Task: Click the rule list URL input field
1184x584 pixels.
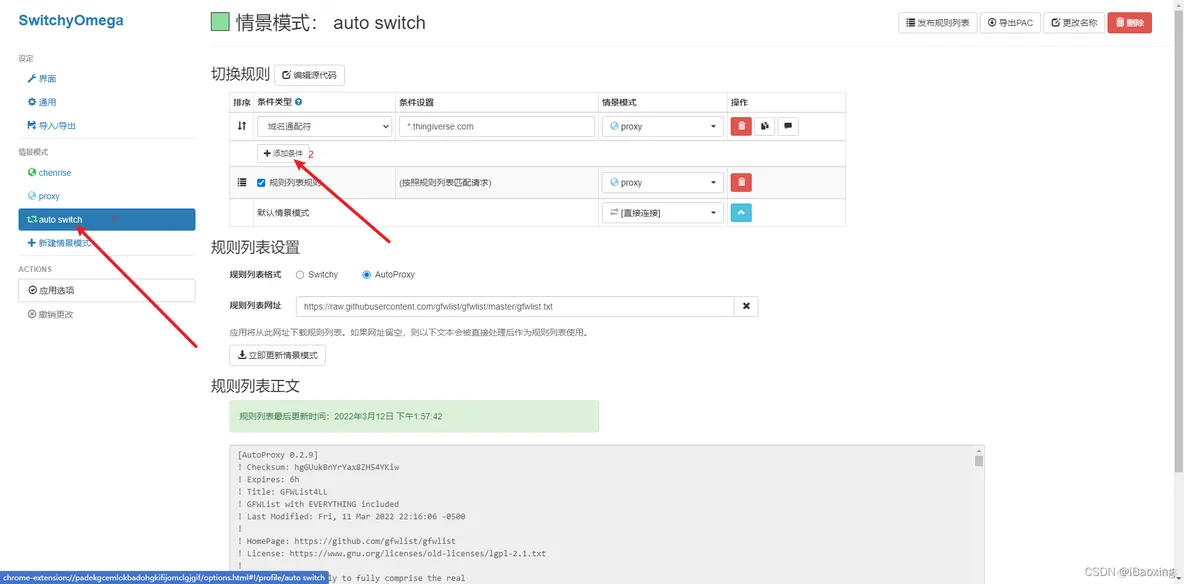Action: pos(515,306)
